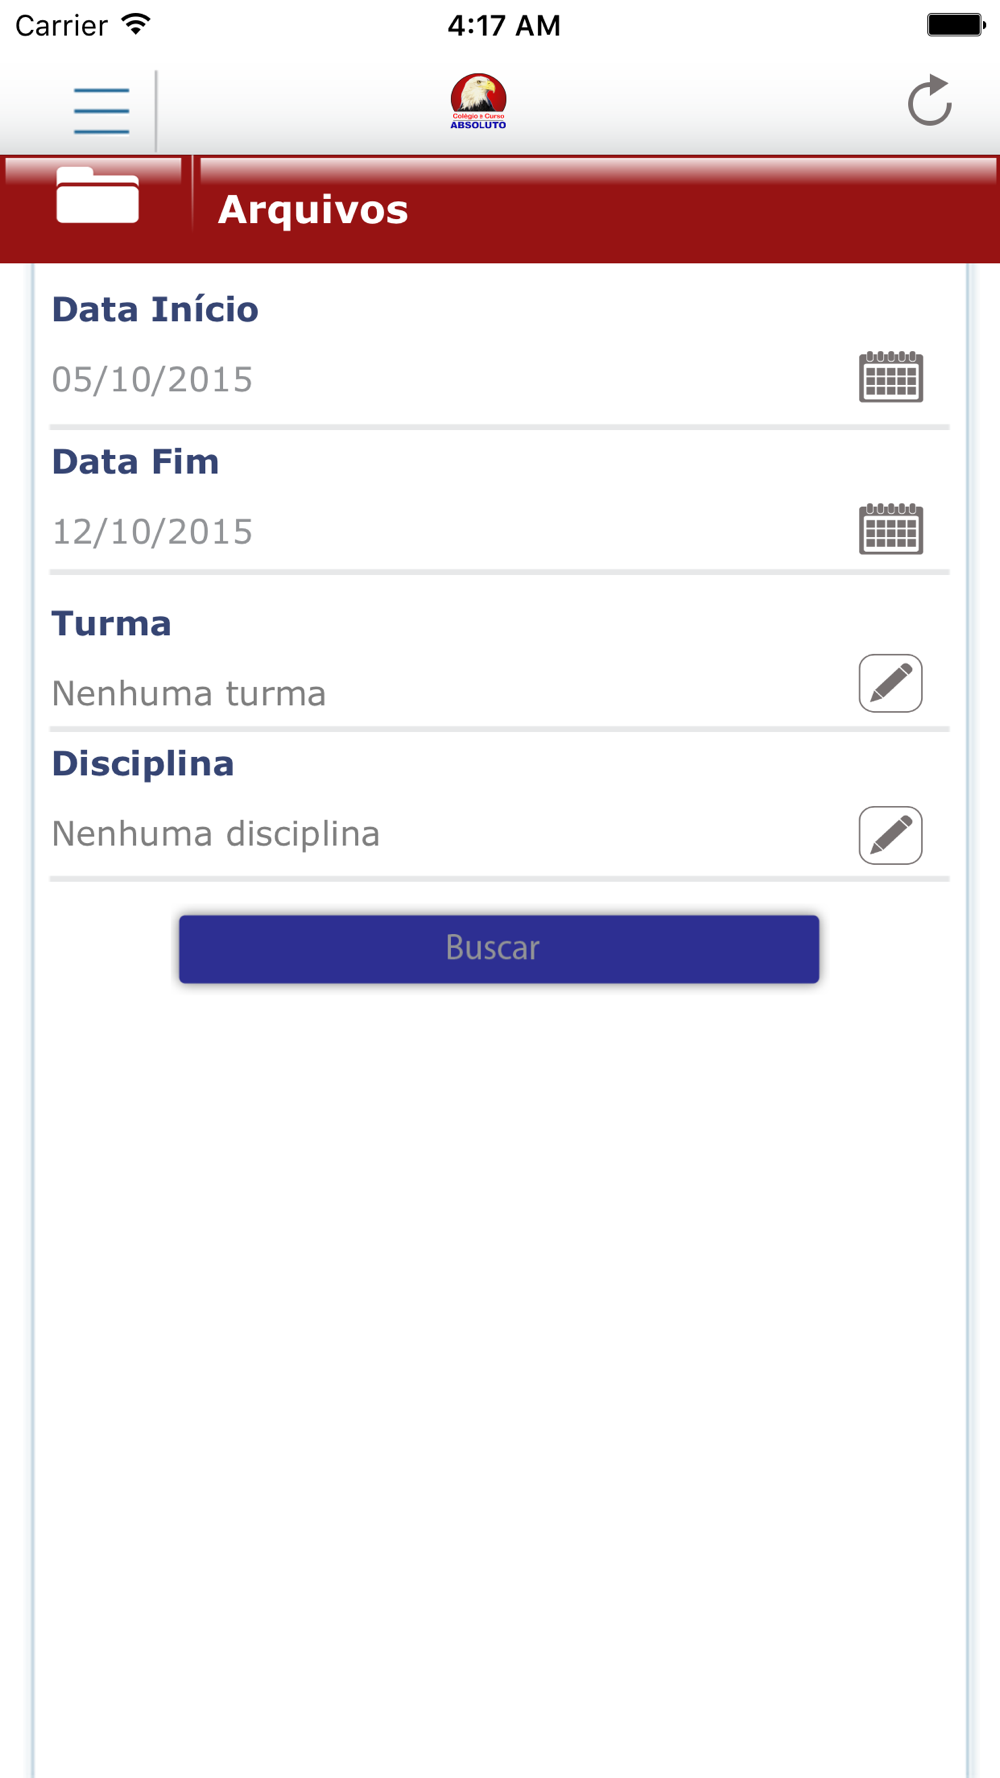This screenshot has height=1778, width=1000.
Task: Tap the Turma label
Action: (111, 623)
